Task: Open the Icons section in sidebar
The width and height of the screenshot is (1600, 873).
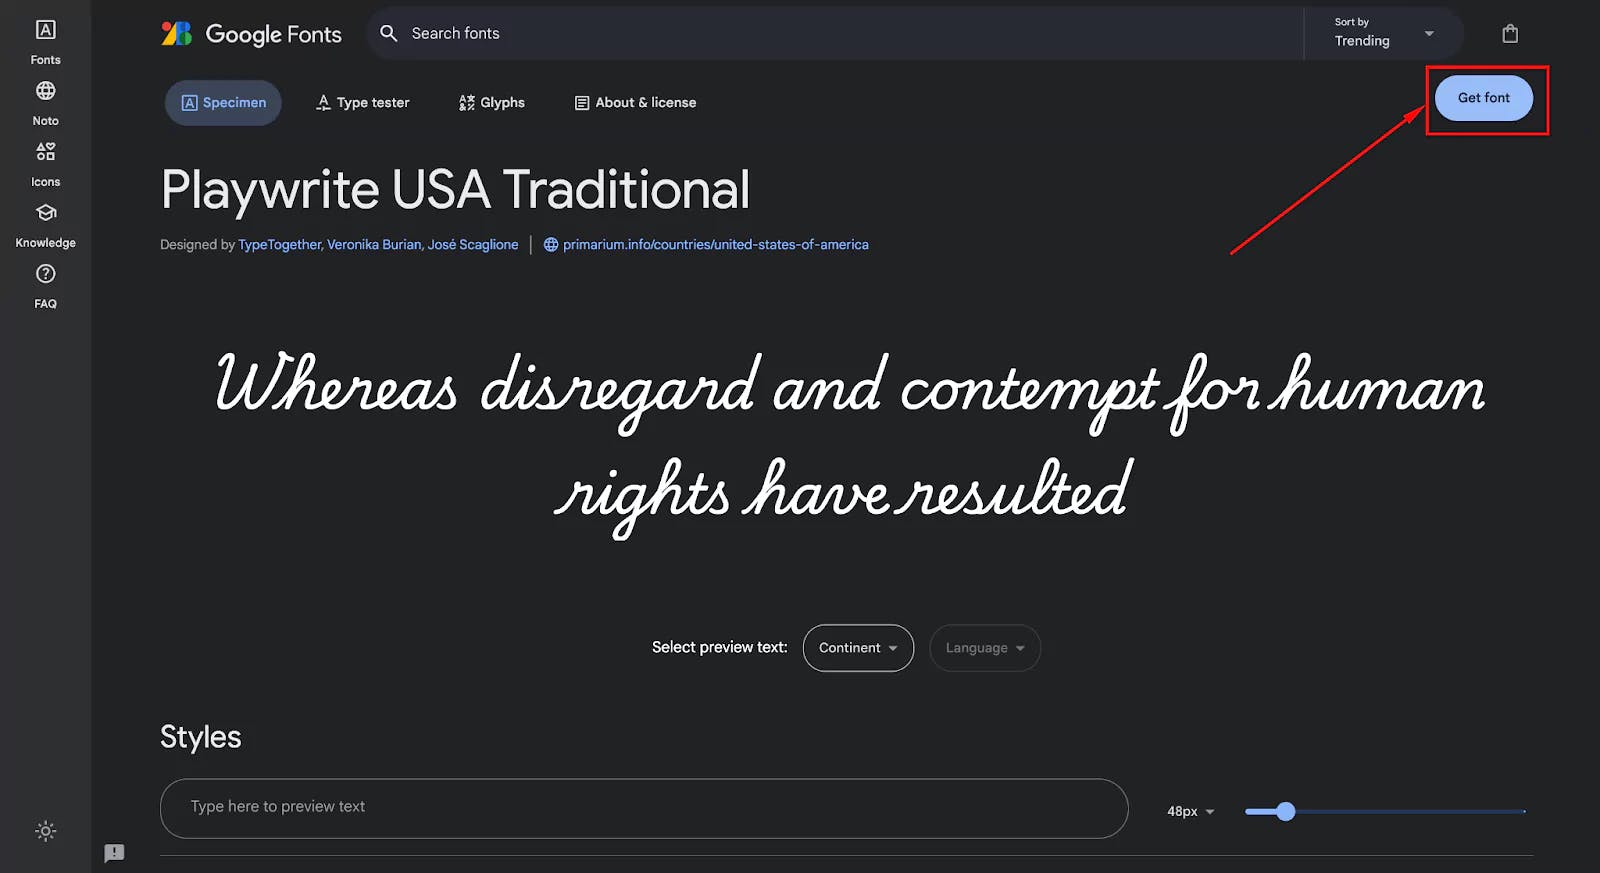Action: click(45, 165)
